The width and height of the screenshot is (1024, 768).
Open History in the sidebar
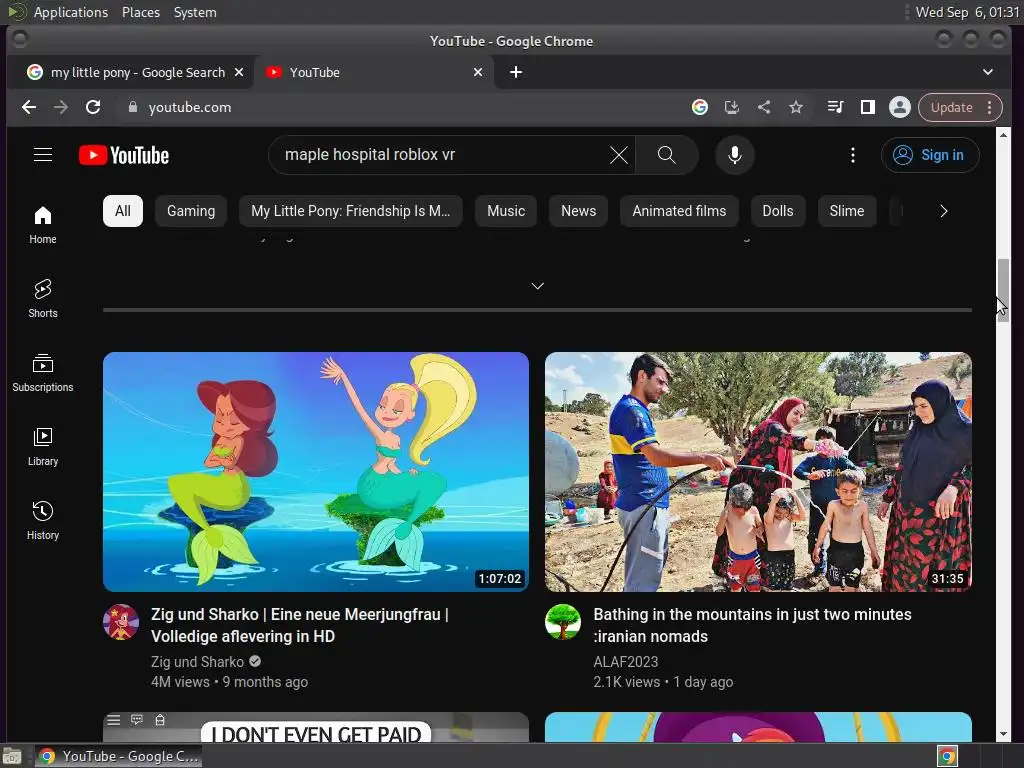(42, 520)
